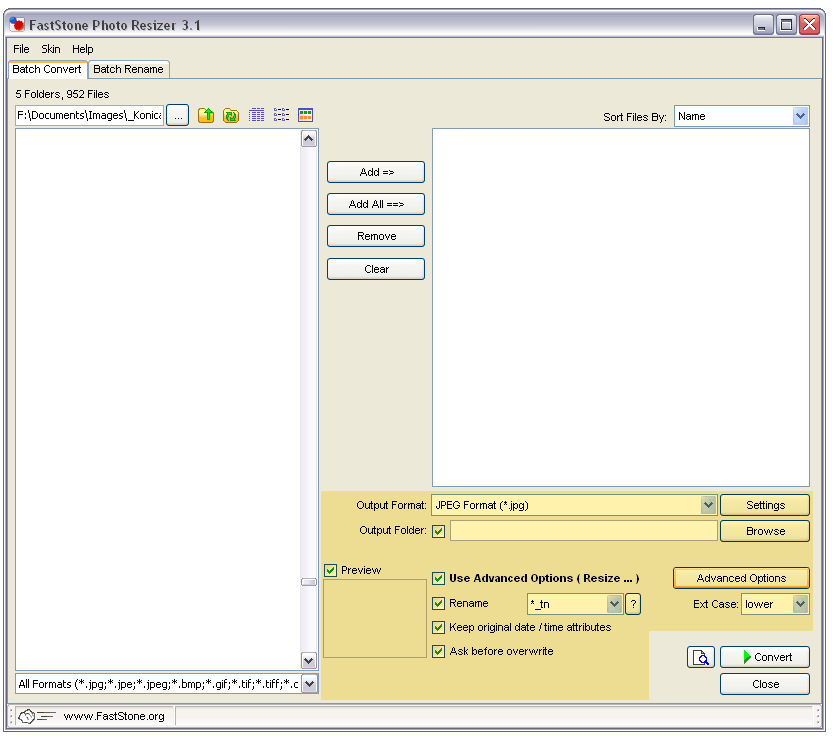
Task: Click the source folder path field
Action: (89, 115)
